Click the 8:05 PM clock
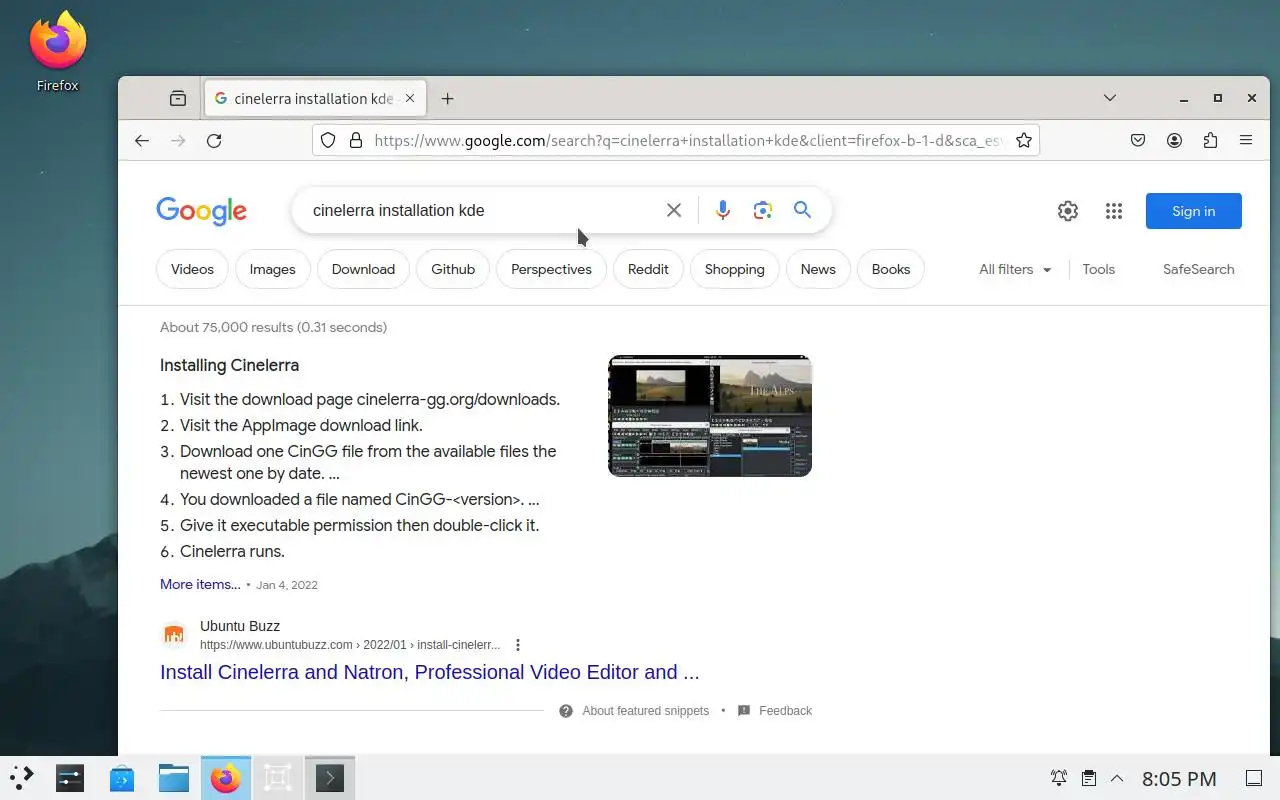This screenshot has width=1280, height=800. click(1179, 778)
